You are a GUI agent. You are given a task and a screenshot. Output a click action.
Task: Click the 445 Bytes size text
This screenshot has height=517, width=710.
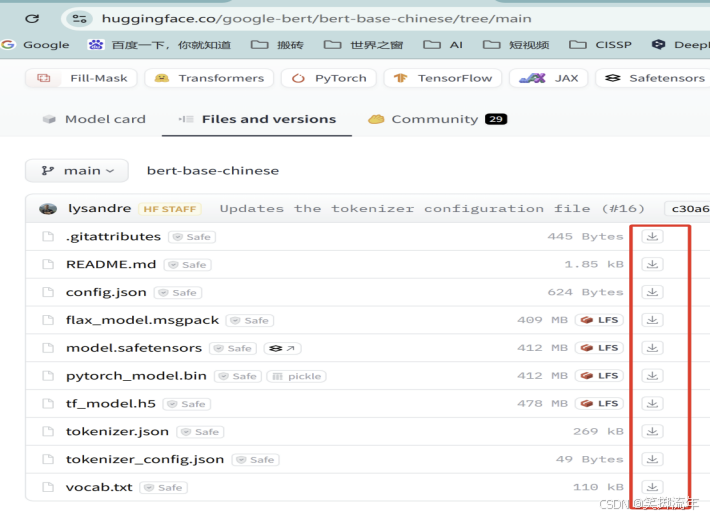[585, 236]
